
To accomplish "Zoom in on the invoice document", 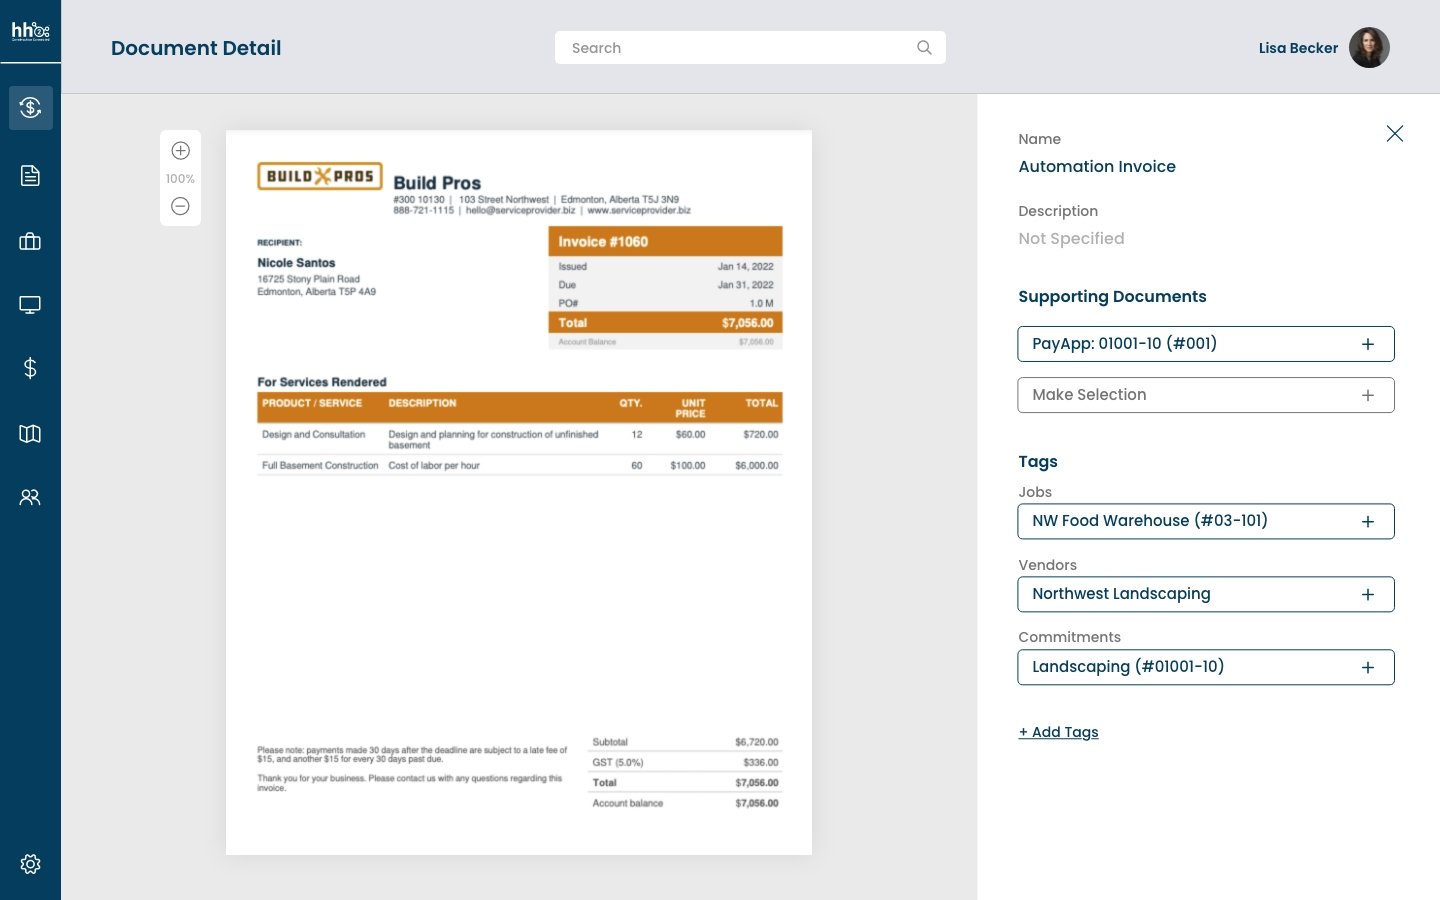I will point(180,151).
